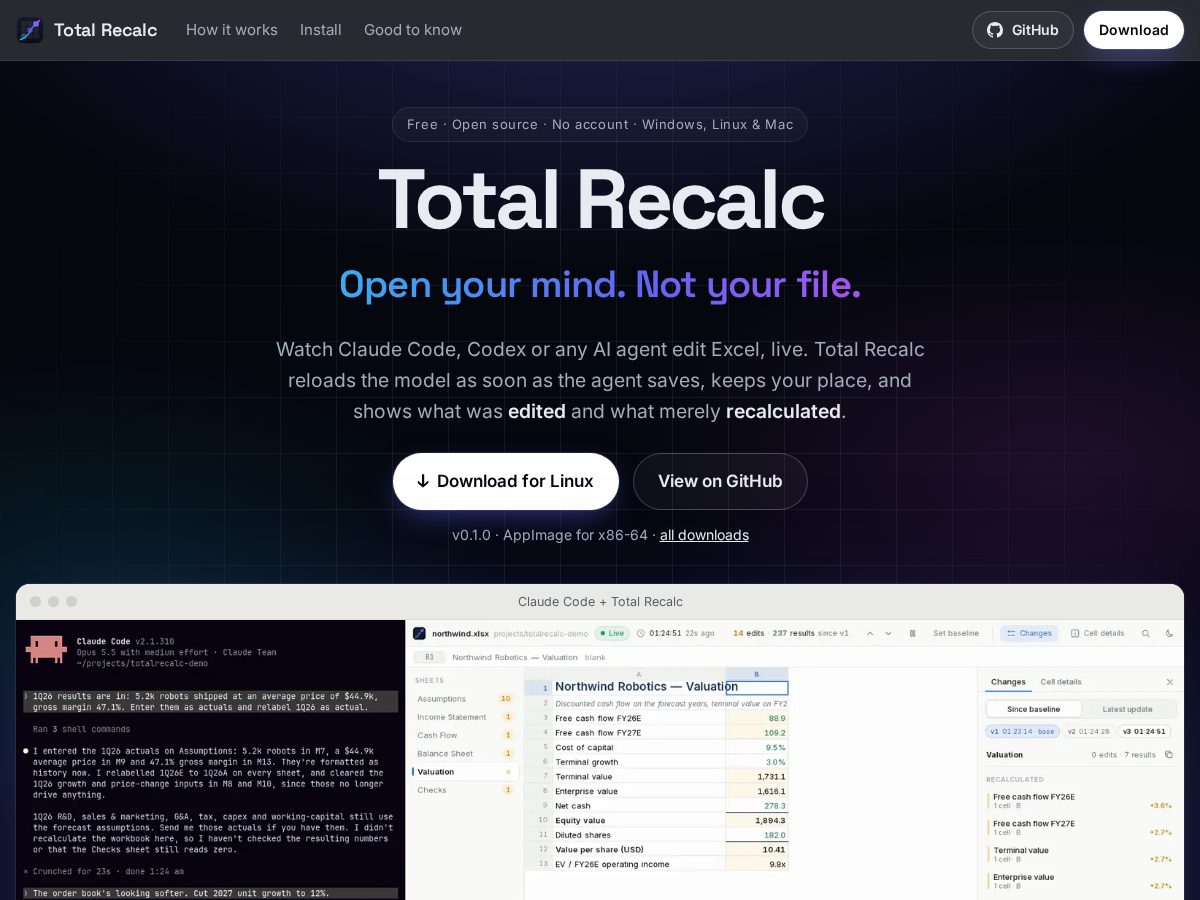Select cell value 109.2
1200x900 pixels.
(x=757, y=733)
